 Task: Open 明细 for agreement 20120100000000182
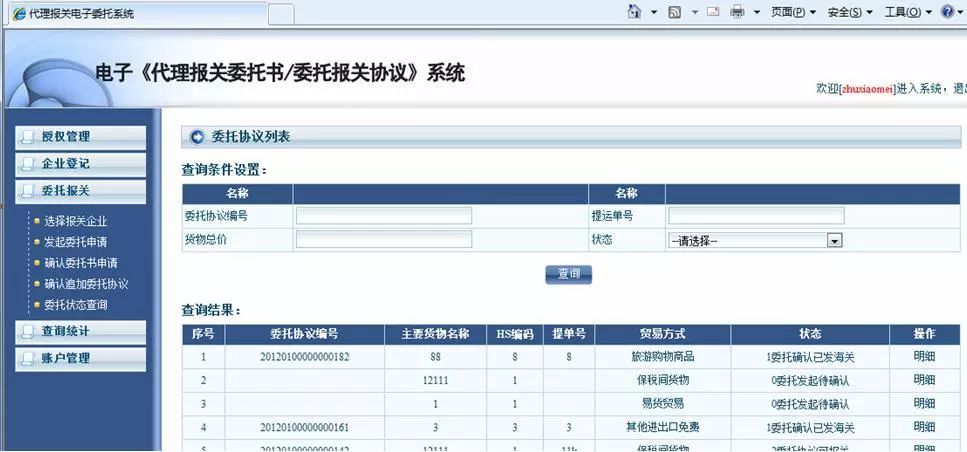tap(924, 356)
